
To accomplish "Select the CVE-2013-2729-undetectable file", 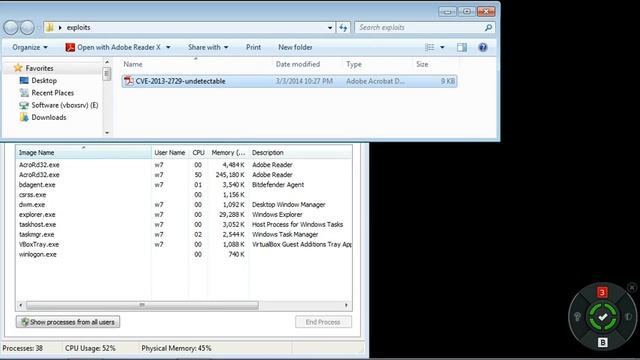I will coord(289,81).
